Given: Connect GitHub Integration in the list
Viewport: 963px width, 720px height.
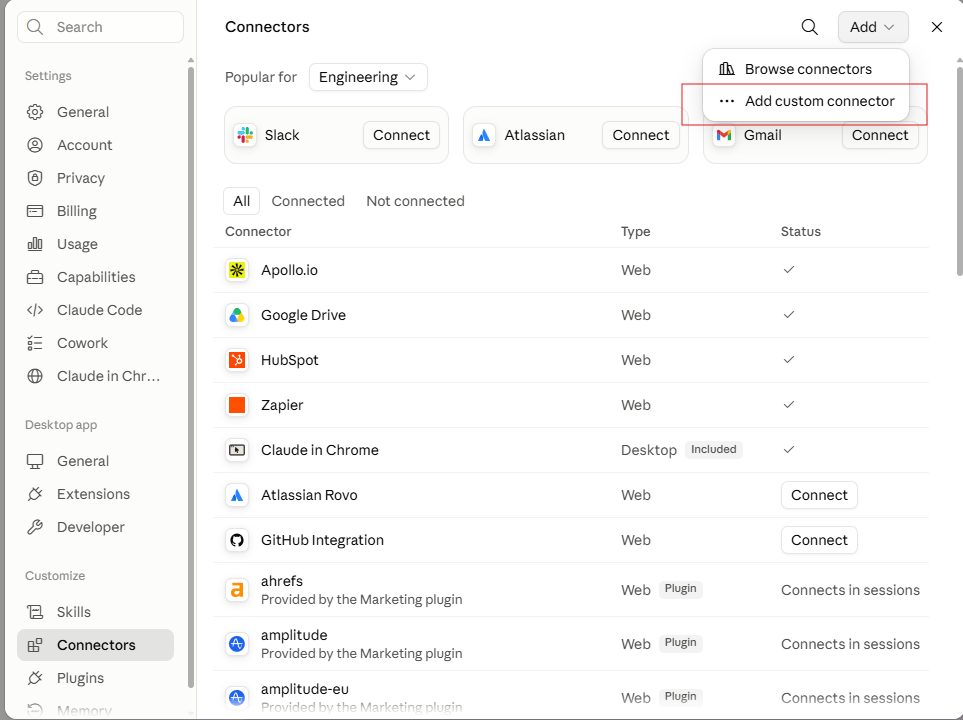Looking at the screenshot, I should click(819, 541).
